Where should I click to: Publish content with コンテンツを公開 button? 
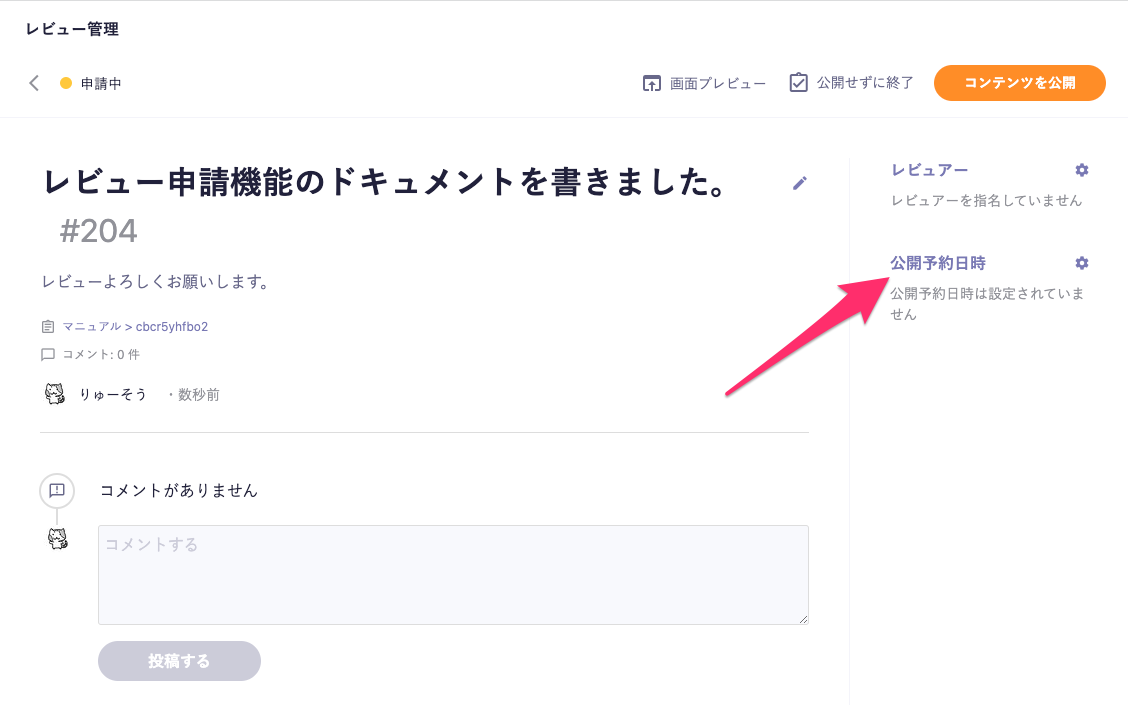click(x=1019, y=83)
